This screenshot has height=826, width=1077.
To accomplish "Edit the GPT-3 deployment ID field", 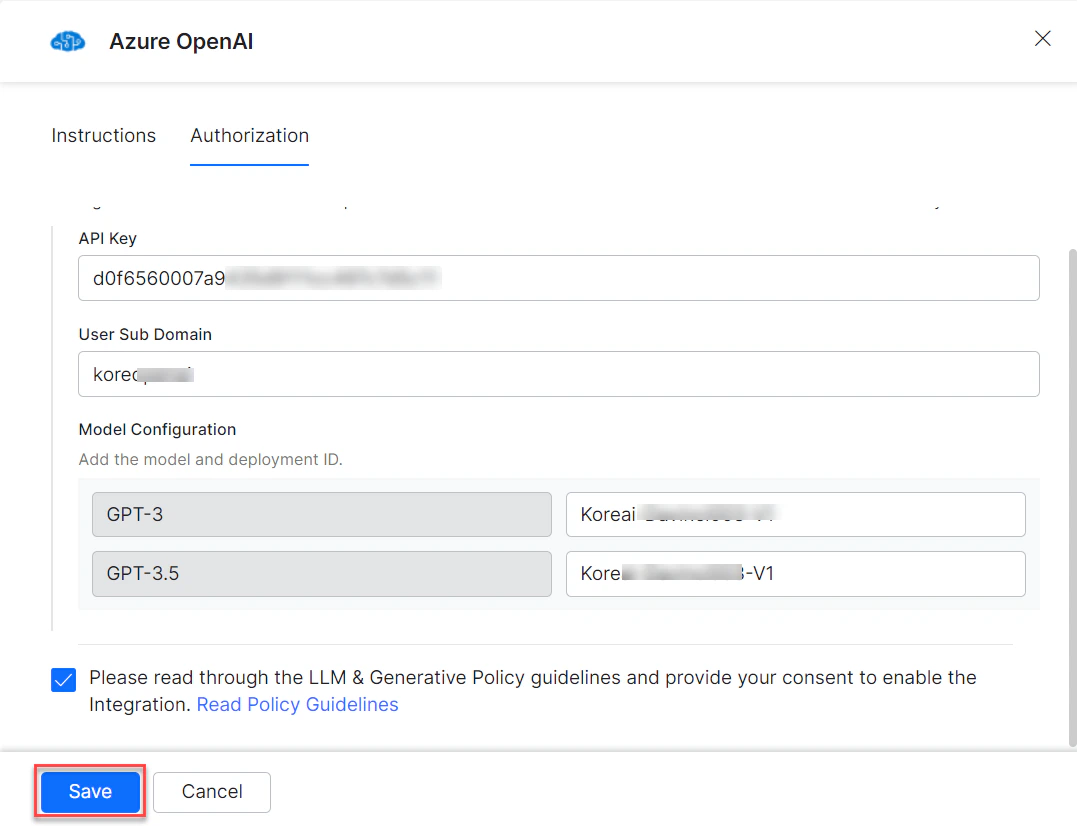I will (x=795, y=514).
